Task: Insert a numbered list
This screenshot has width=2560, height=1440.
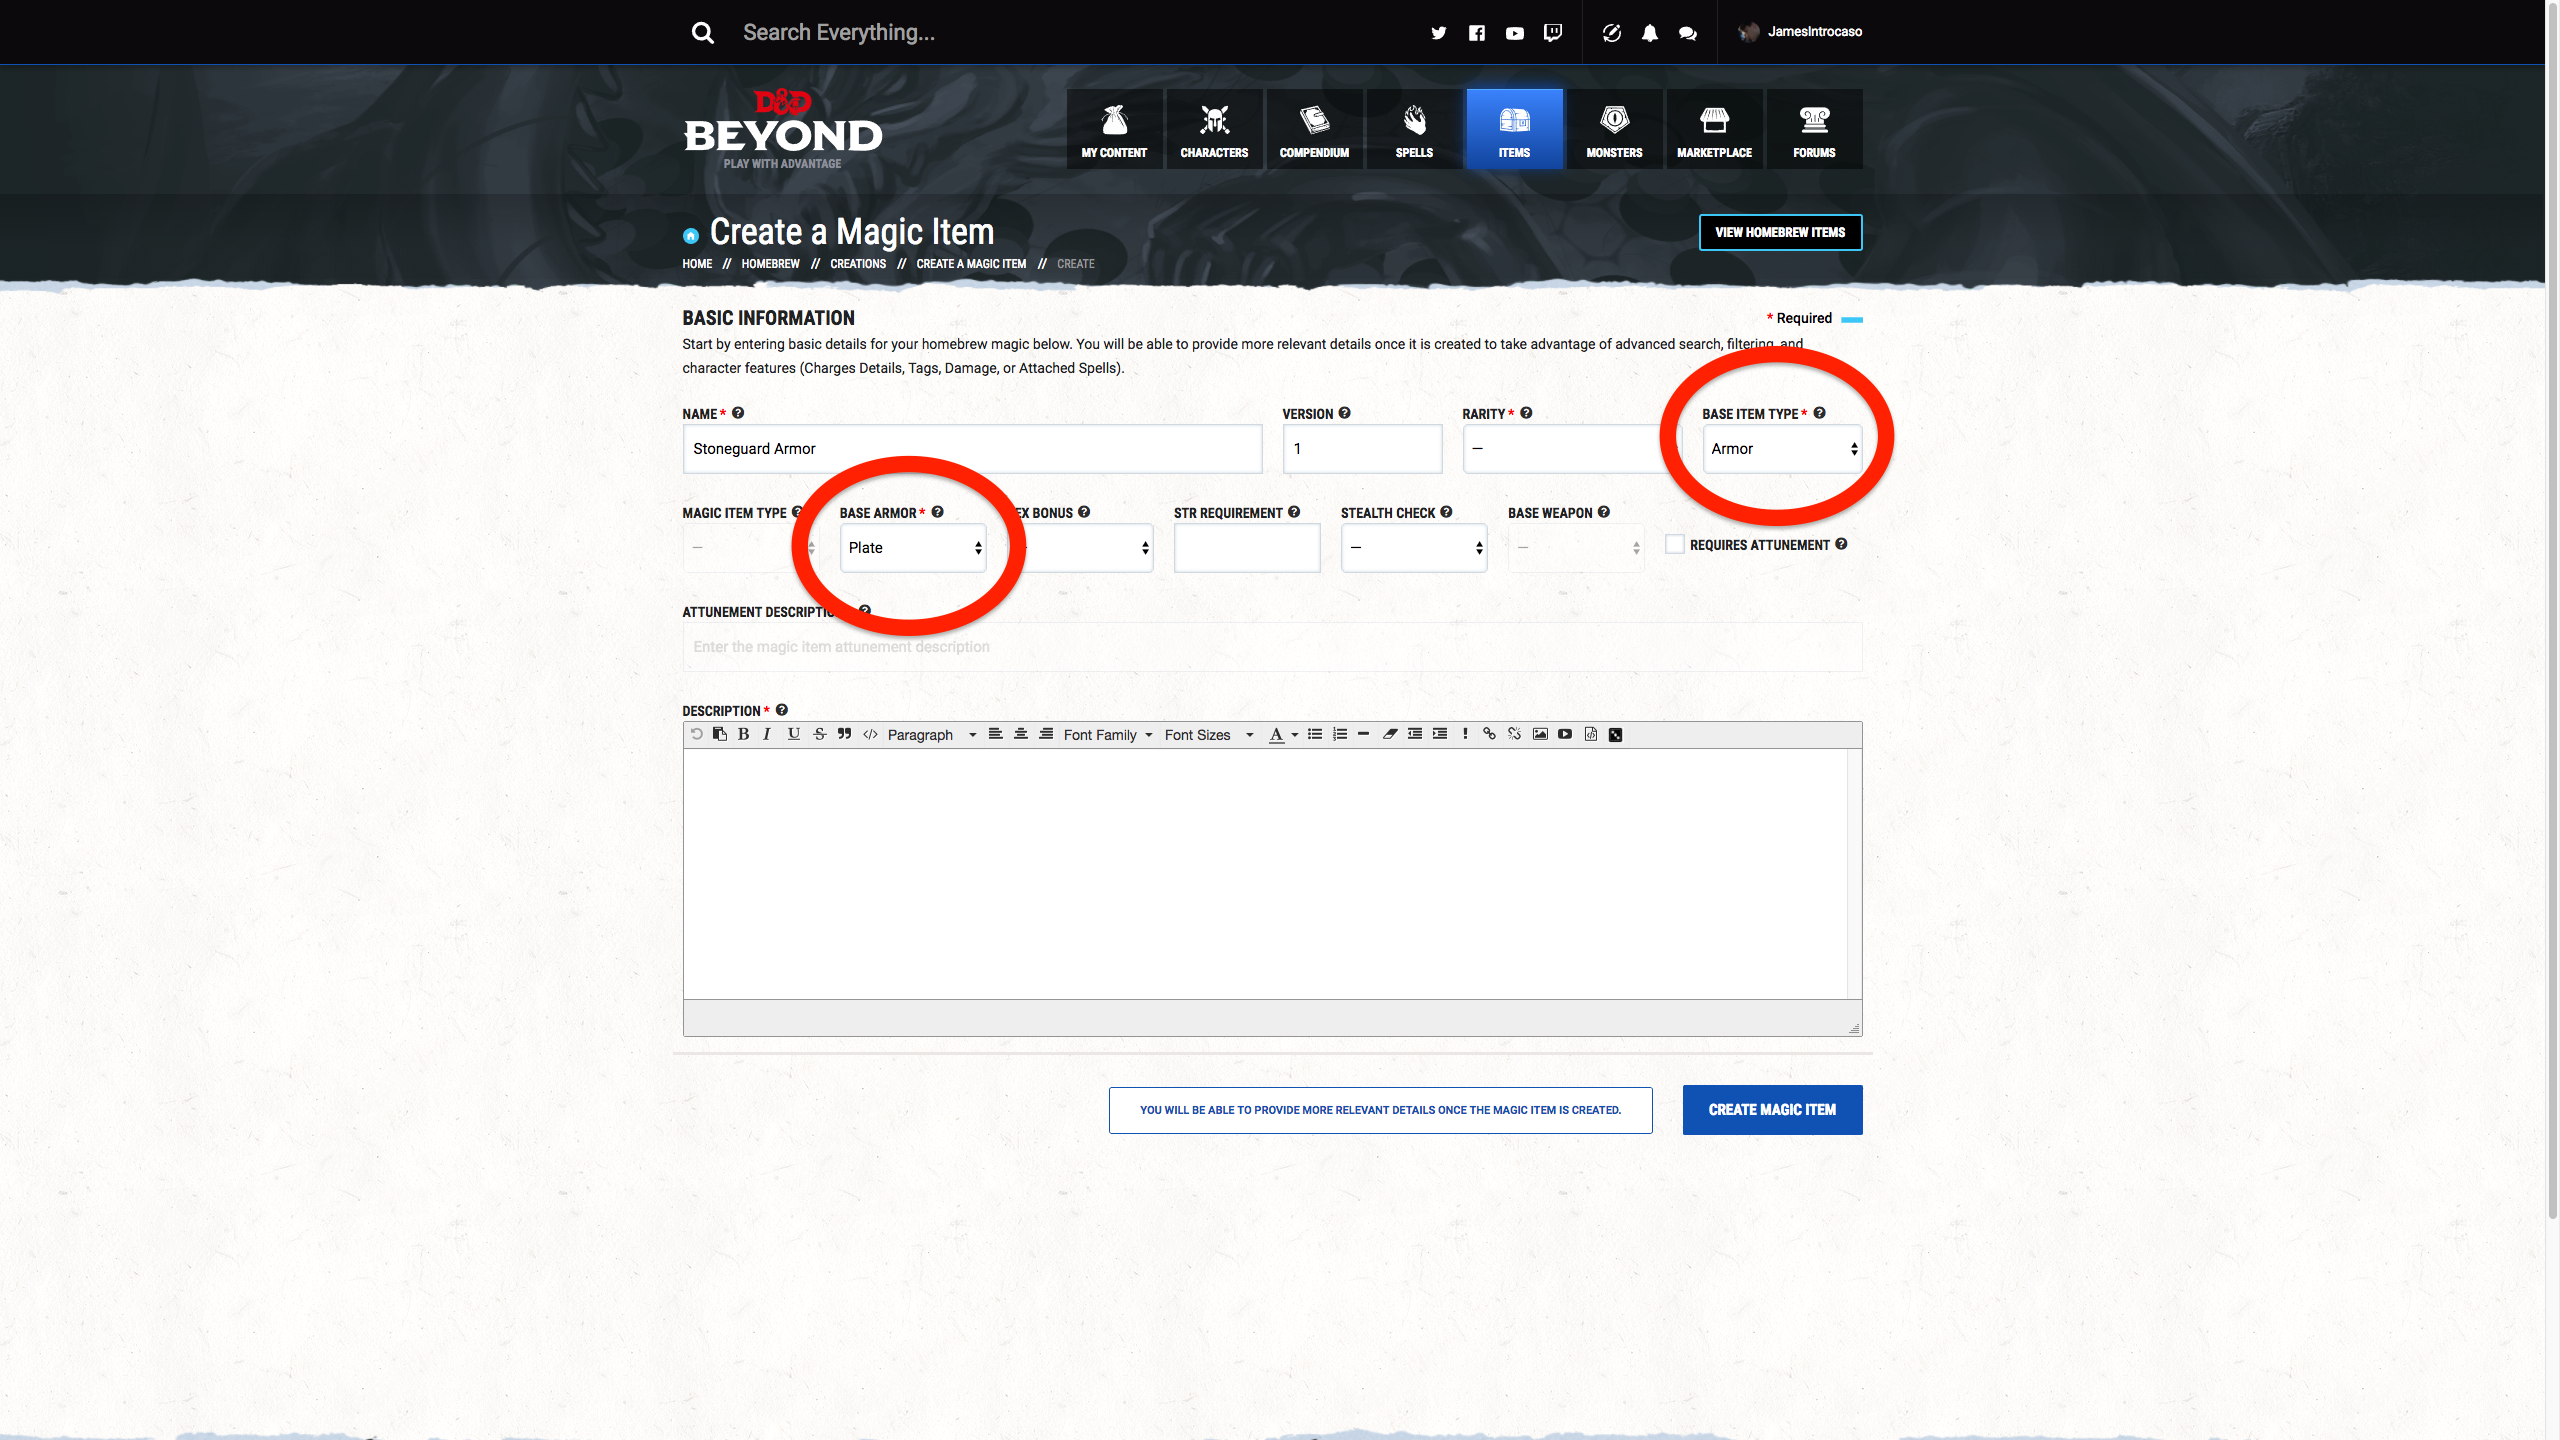Action: 1340,734
